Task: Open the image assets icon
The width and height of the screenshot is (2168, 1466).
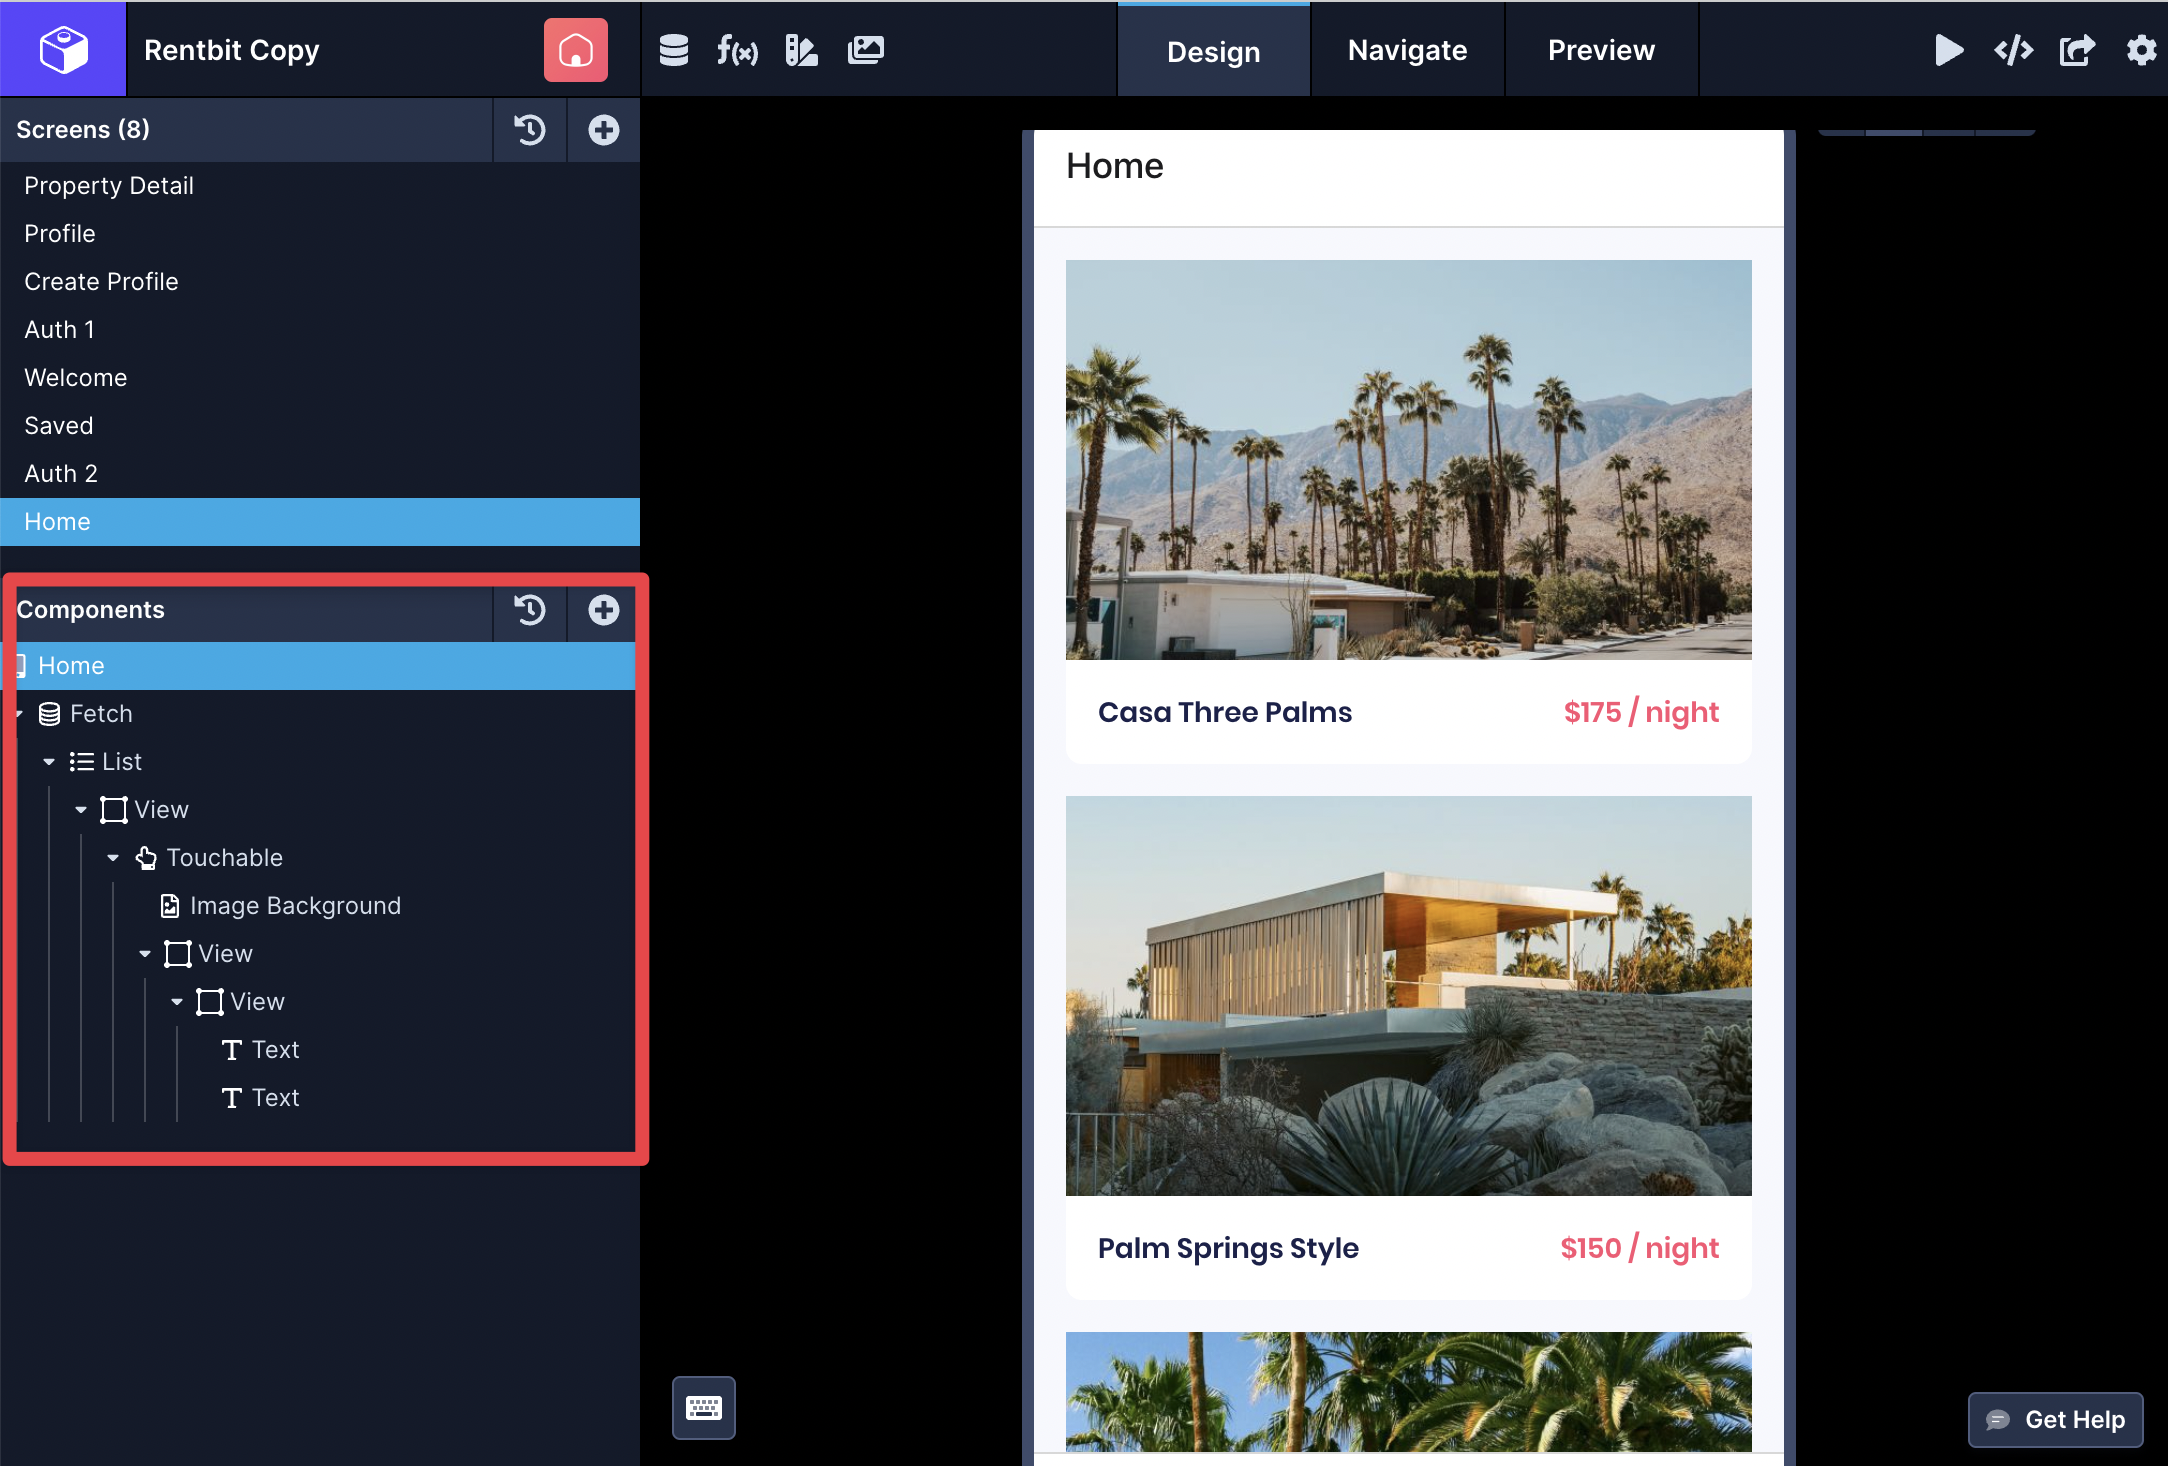Action: tap(866, 50)
